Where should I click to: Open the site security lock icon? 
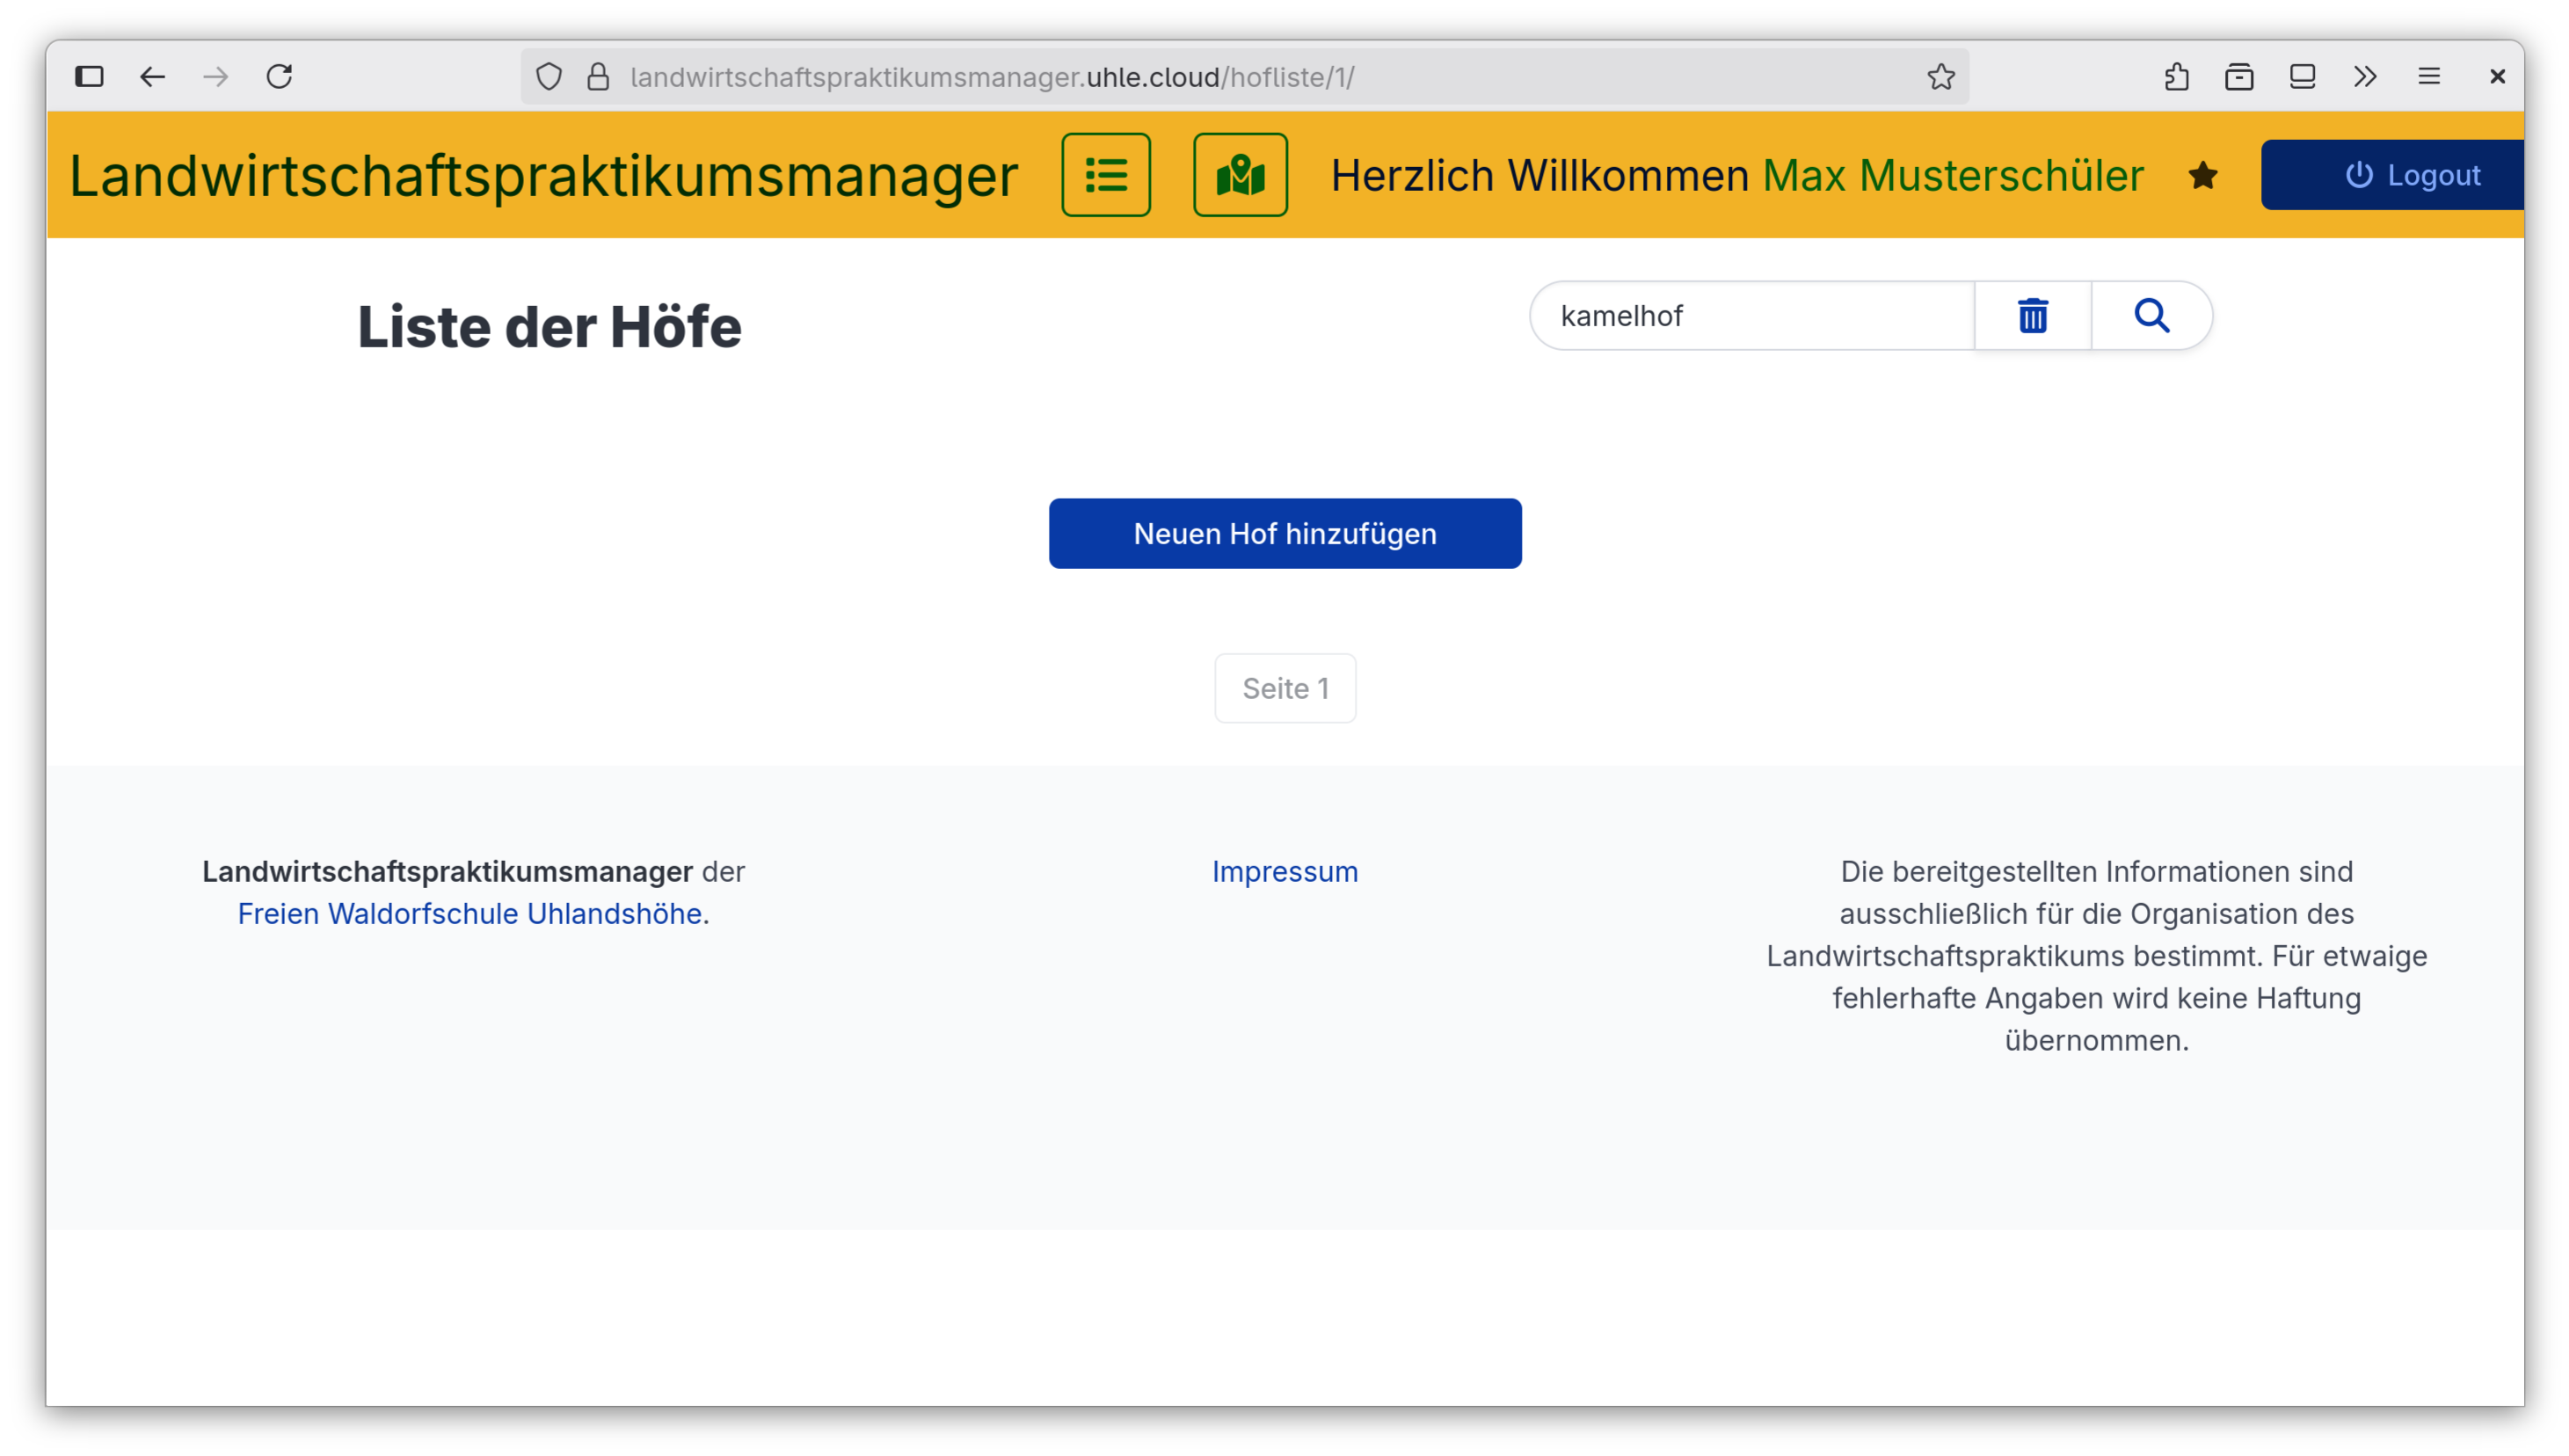coord(598,76)
